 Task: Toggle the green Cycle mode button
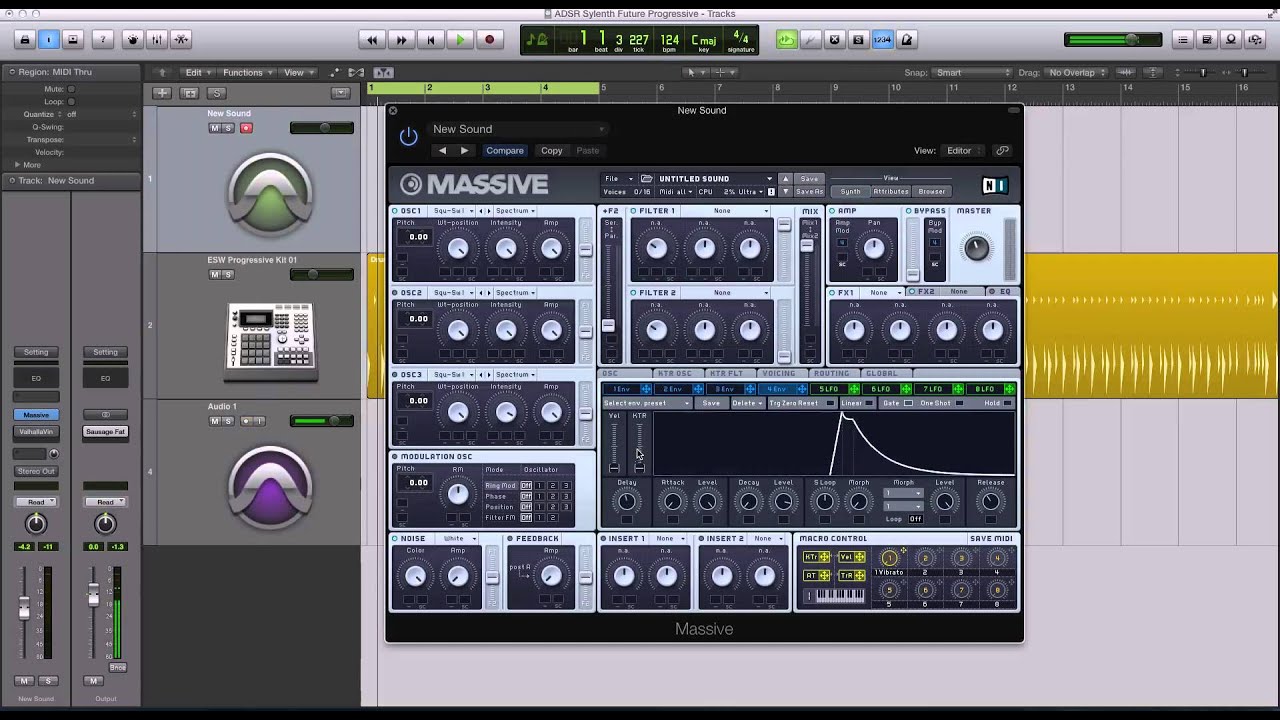(x=786, y=40)
